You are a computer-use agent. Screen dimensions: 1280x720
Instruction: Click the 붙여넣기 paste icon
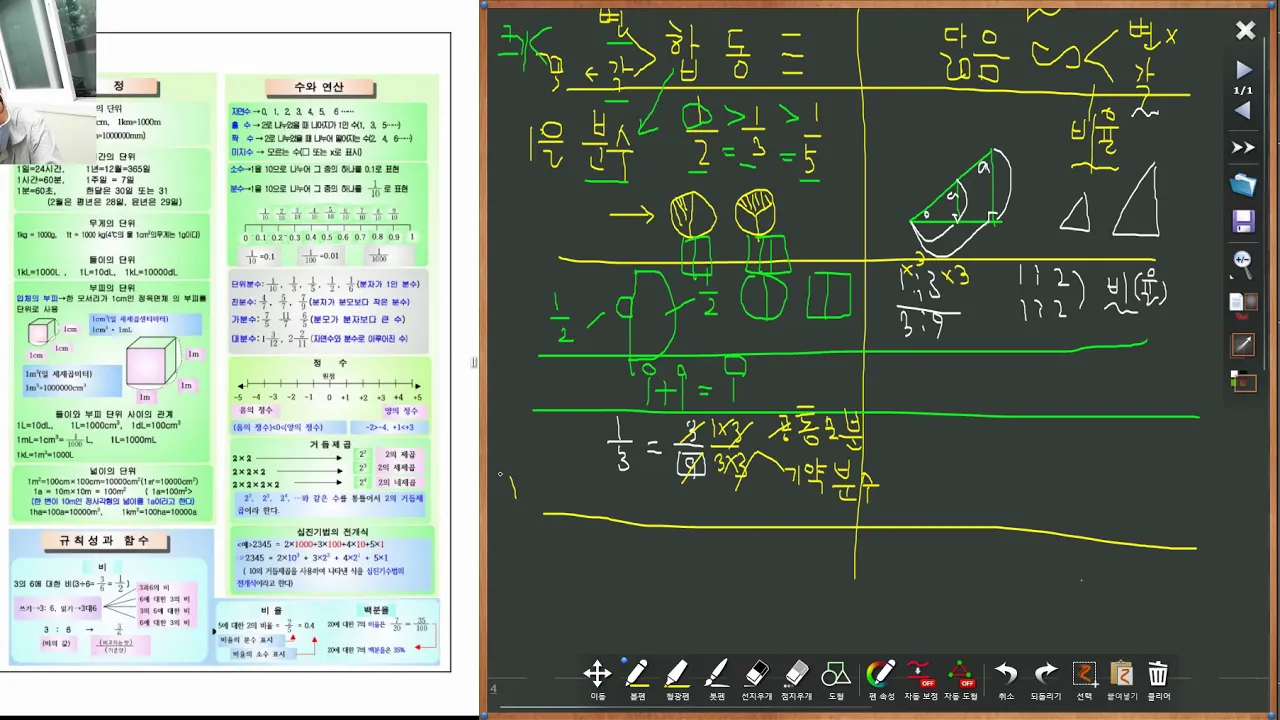(1121, 680)
